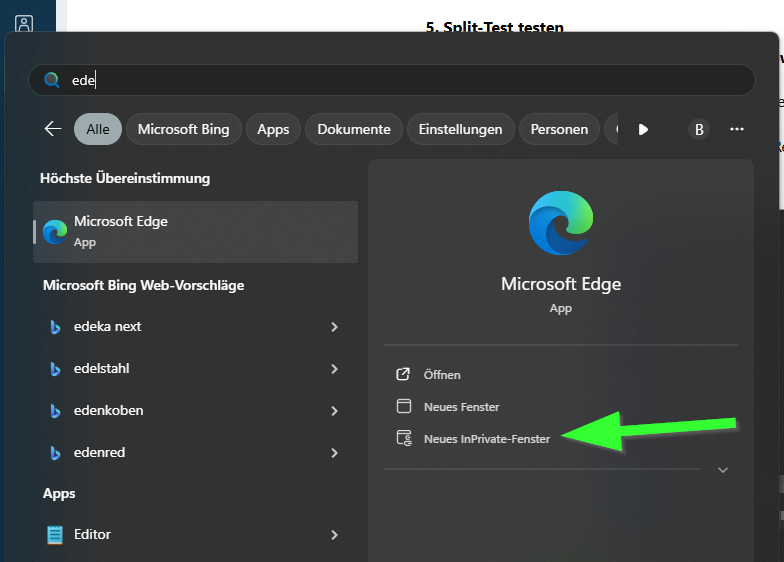Click the contact icon in background window sidebar
784x562 pixels.
tap(24, 24)
